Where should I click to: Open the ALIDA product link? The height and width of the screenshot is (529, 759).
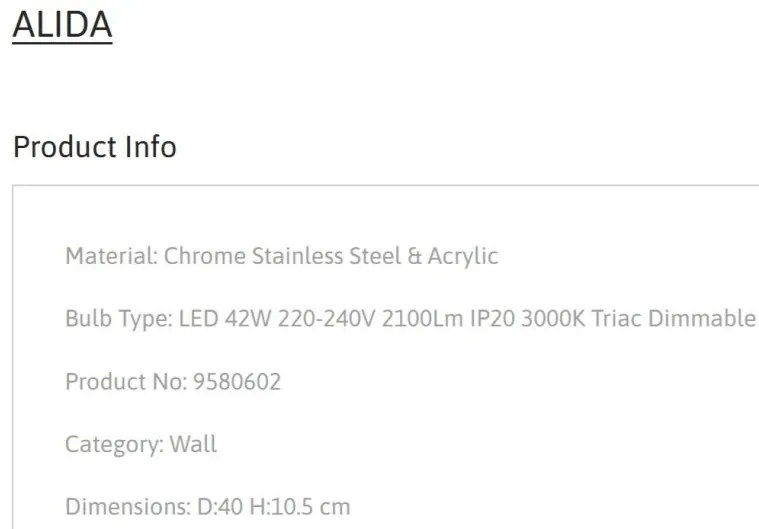[x=62, y=25]
